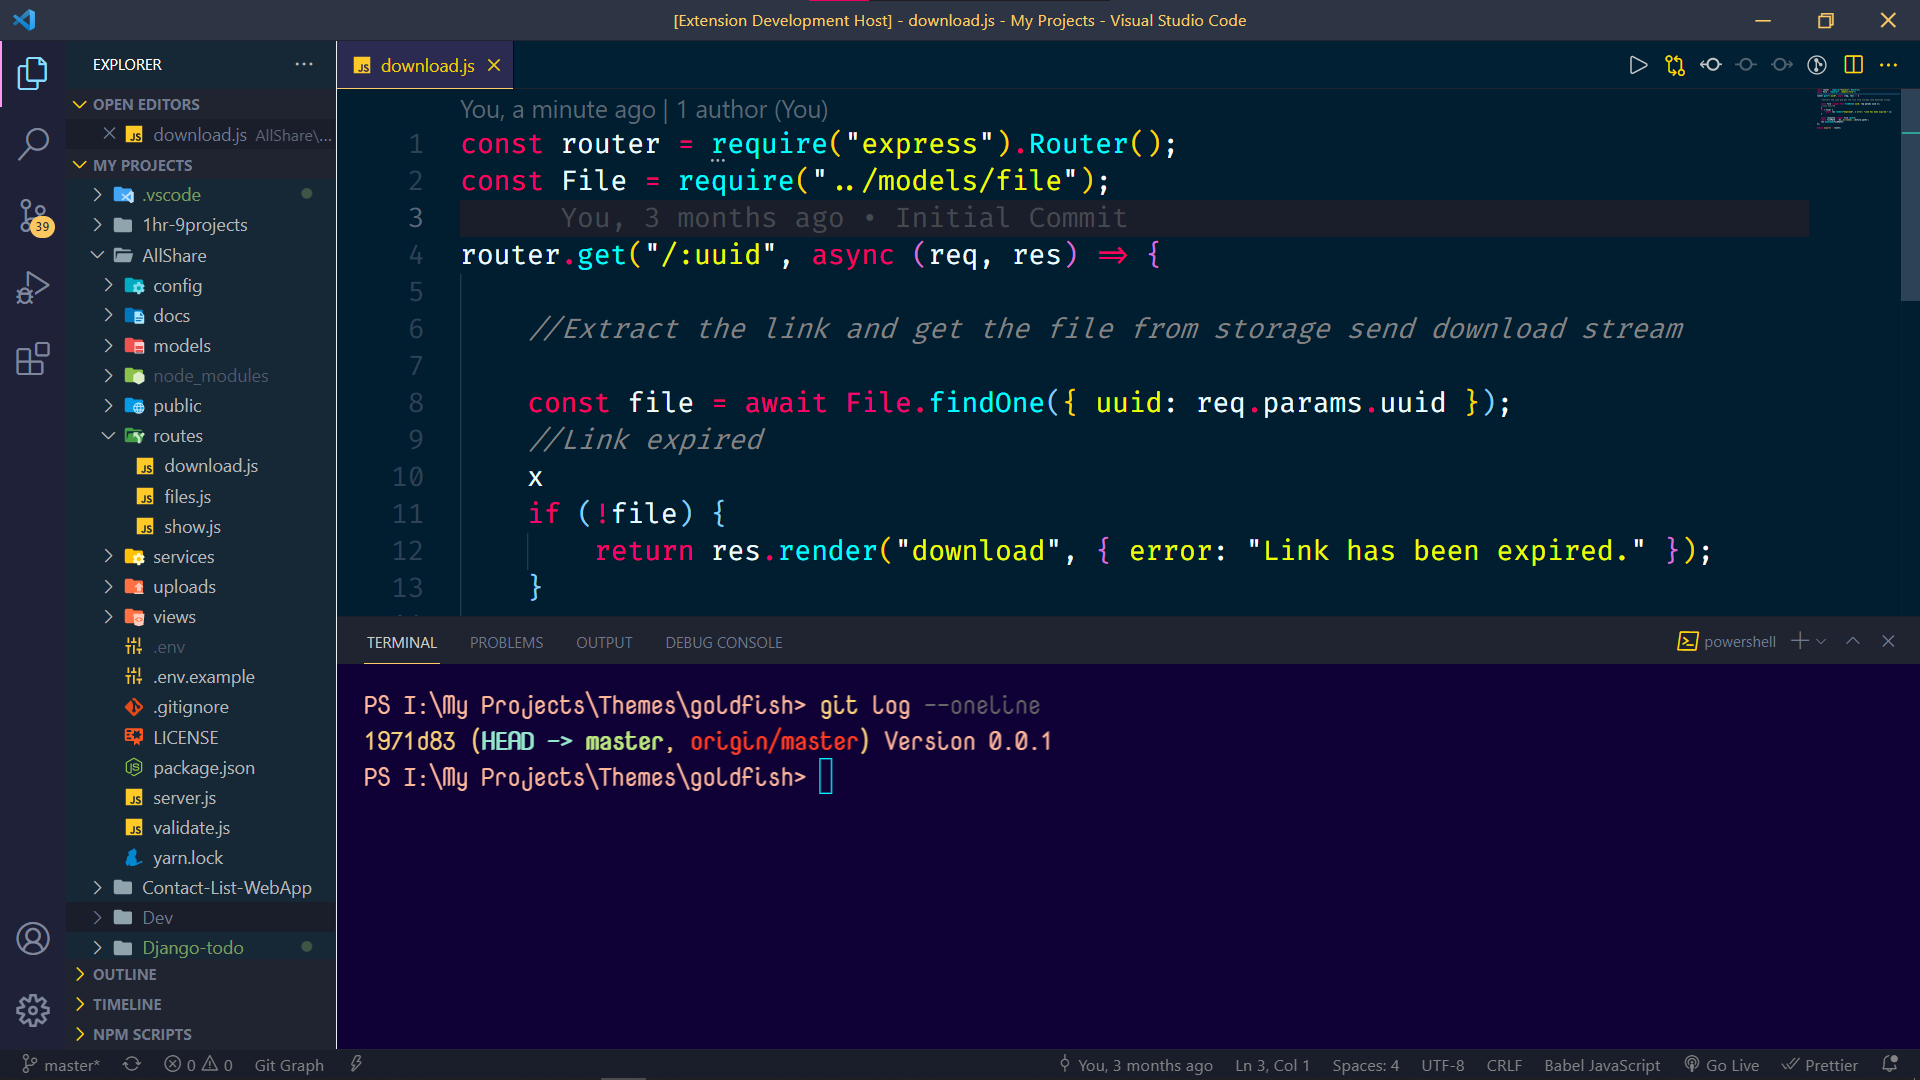Click the Run Code play icon
Viewport: 1920px width, 1080px height.
click(1638, 65)
